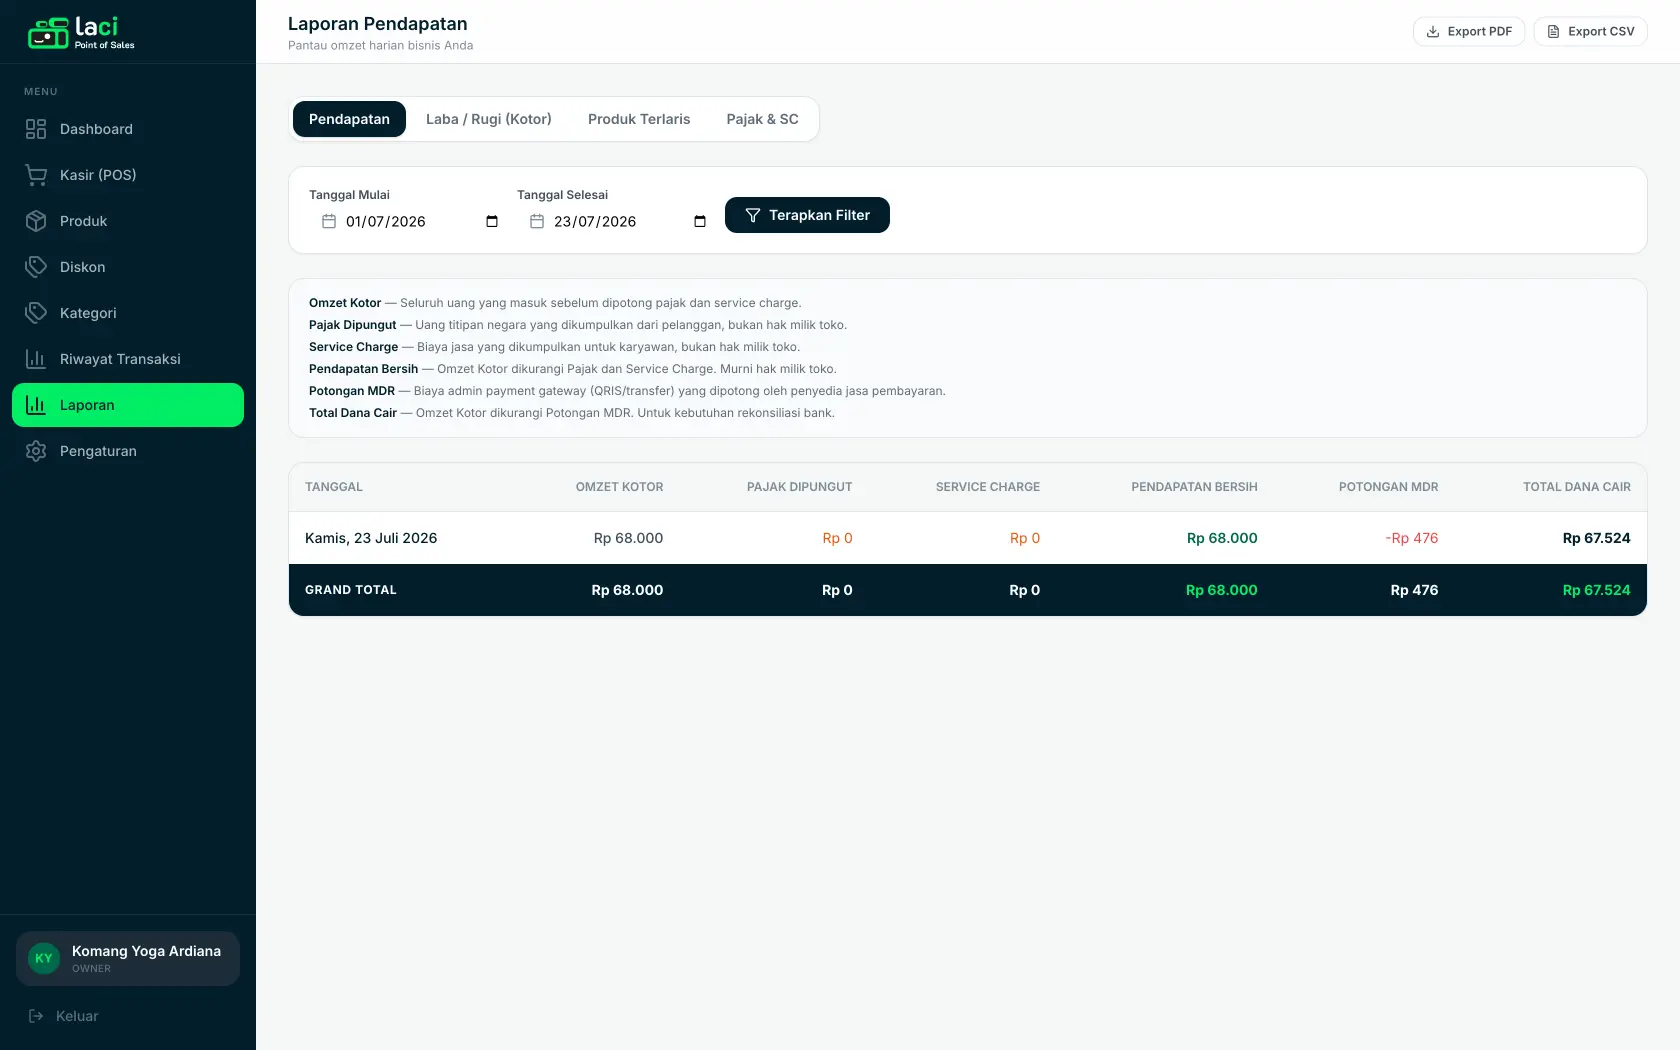Screen dimensions: 1680x1050
Task: Click the Tanggal Selesai field 23/07/2026
Action: [x=617, y=222]
